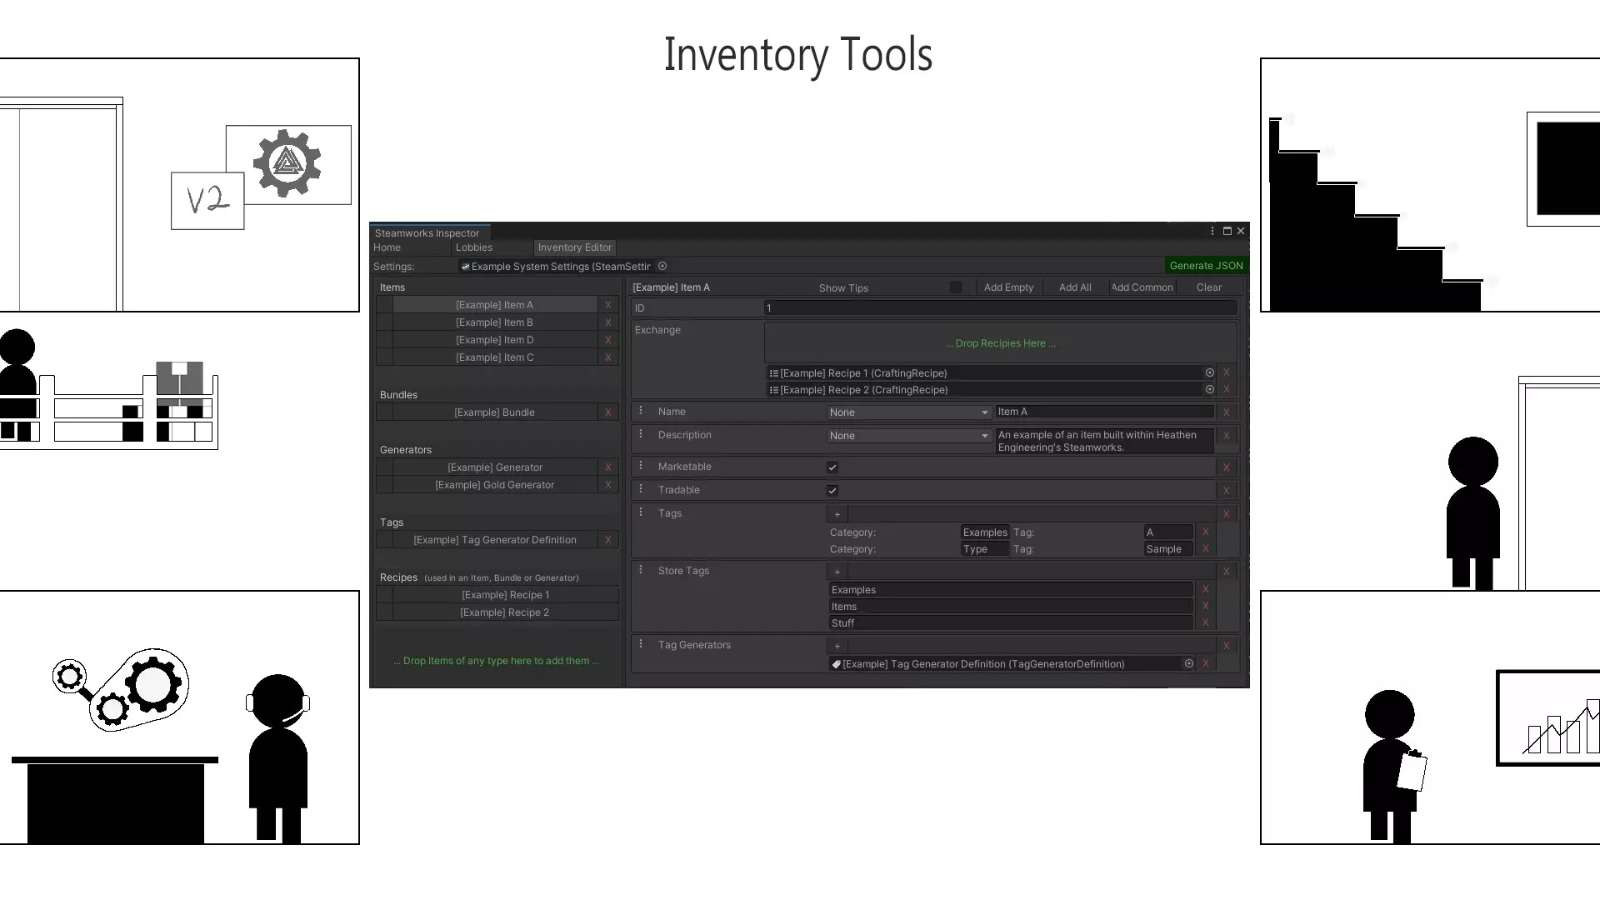Open object picker for Recipe 1 exchange
The image size is (1600, 900).
[1209, 373]
